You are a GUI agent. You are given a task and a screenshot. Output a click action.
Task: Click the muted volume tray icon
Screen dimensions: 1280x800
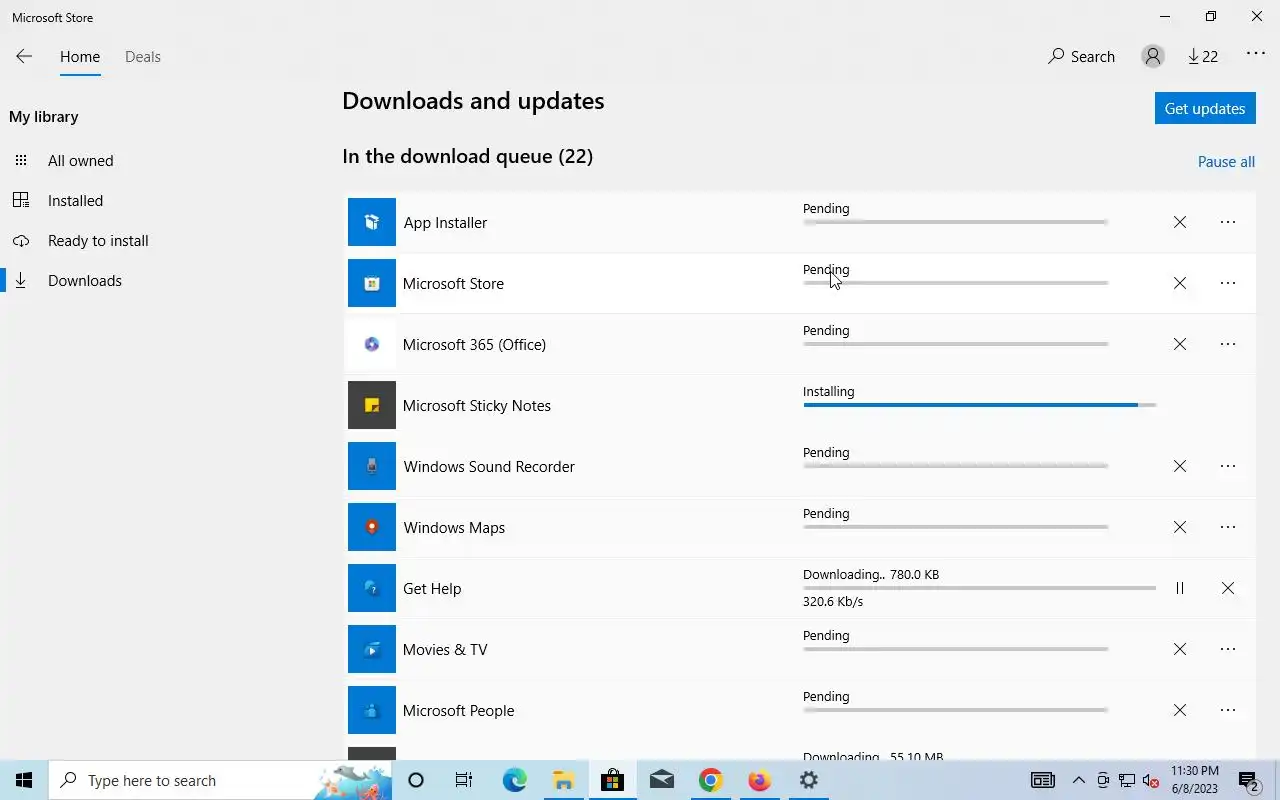tap(1151, 781)
